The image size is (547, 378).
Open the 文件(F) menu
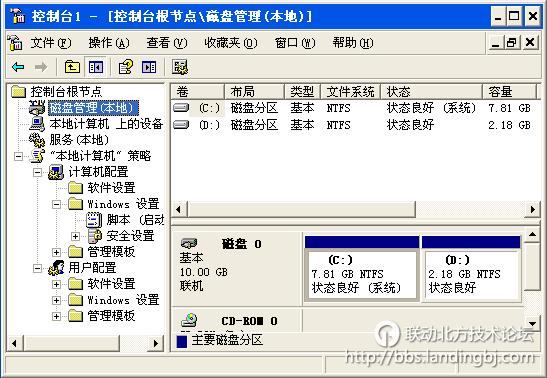tap(51, 43)
